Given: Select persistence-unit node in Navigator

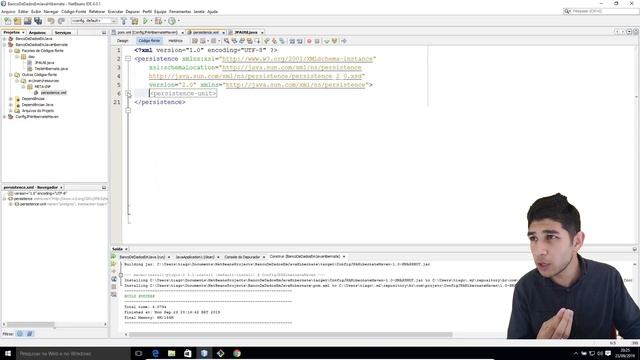Looking at the screenshot, I should [33, 204].
